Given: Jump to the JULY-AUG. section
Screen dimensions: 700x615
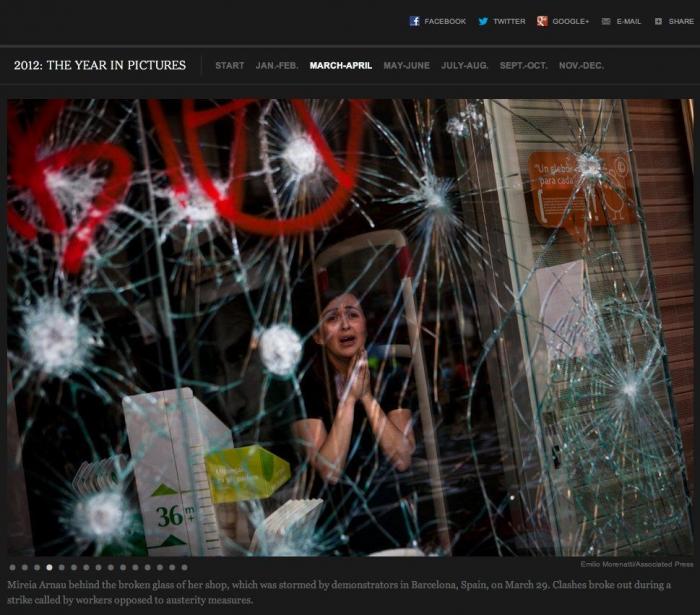Looking at the screenshot, I should coord(465,66).
